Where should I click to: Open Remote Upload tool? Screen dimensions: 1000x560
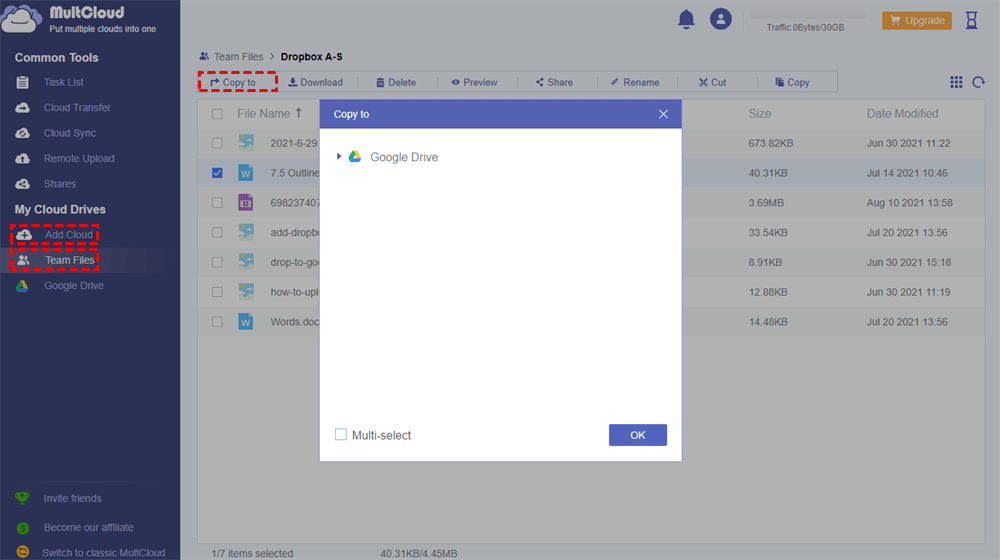tap(78, 159)
